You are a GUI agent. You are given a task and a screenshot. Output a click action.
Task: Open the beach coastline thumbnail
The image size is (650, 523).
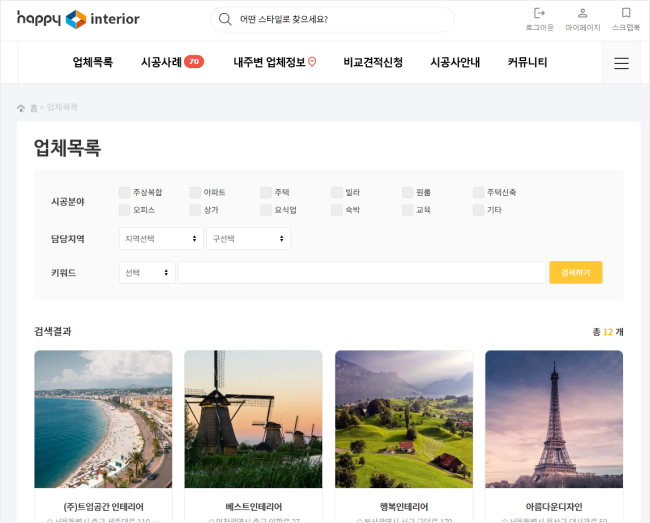pyautogui.click(x=103, y=419)
